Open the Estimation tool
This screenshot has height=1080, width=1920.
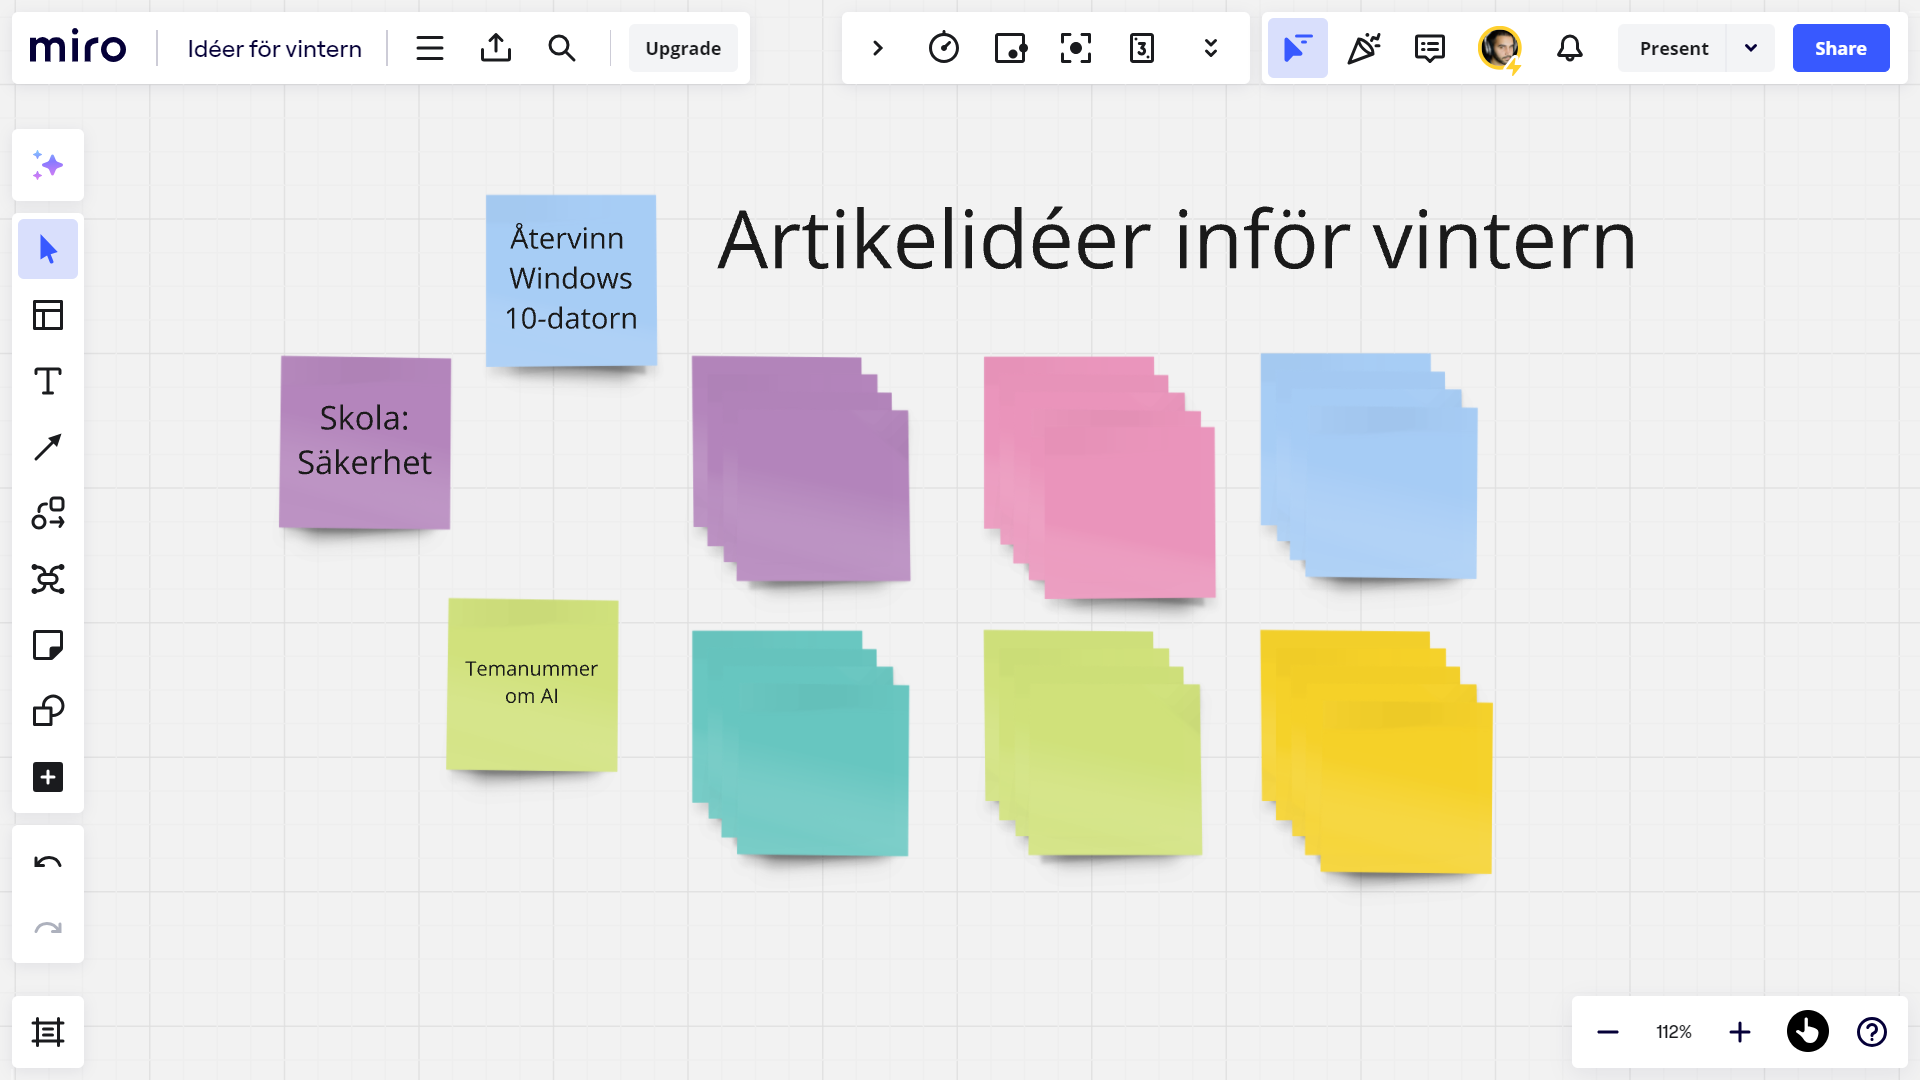coord(1141,48)
